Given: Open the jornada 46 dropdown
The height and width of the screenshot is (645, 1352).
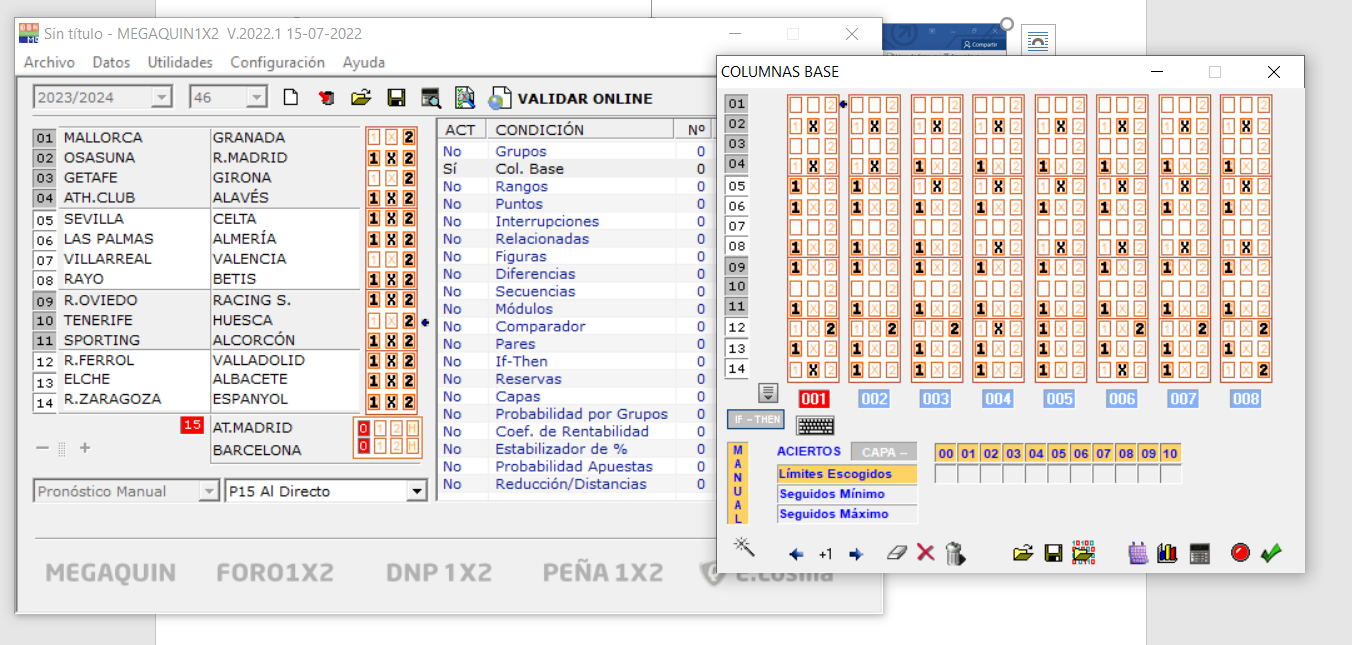Looking at the screenshot, I should click(x=257, y=98).
